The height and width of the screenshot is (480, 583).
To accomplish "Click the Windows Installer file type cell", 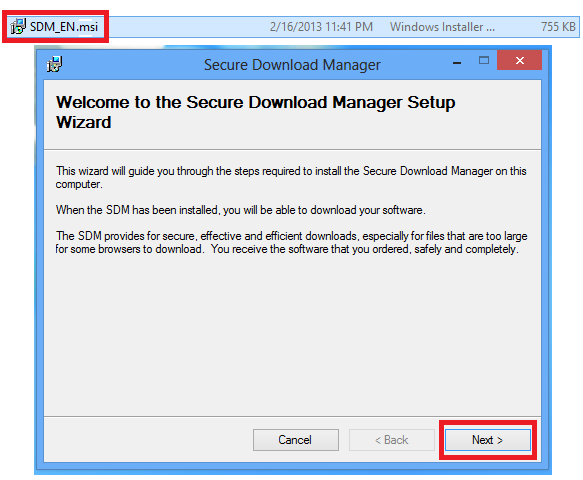I will pos(442,27).
